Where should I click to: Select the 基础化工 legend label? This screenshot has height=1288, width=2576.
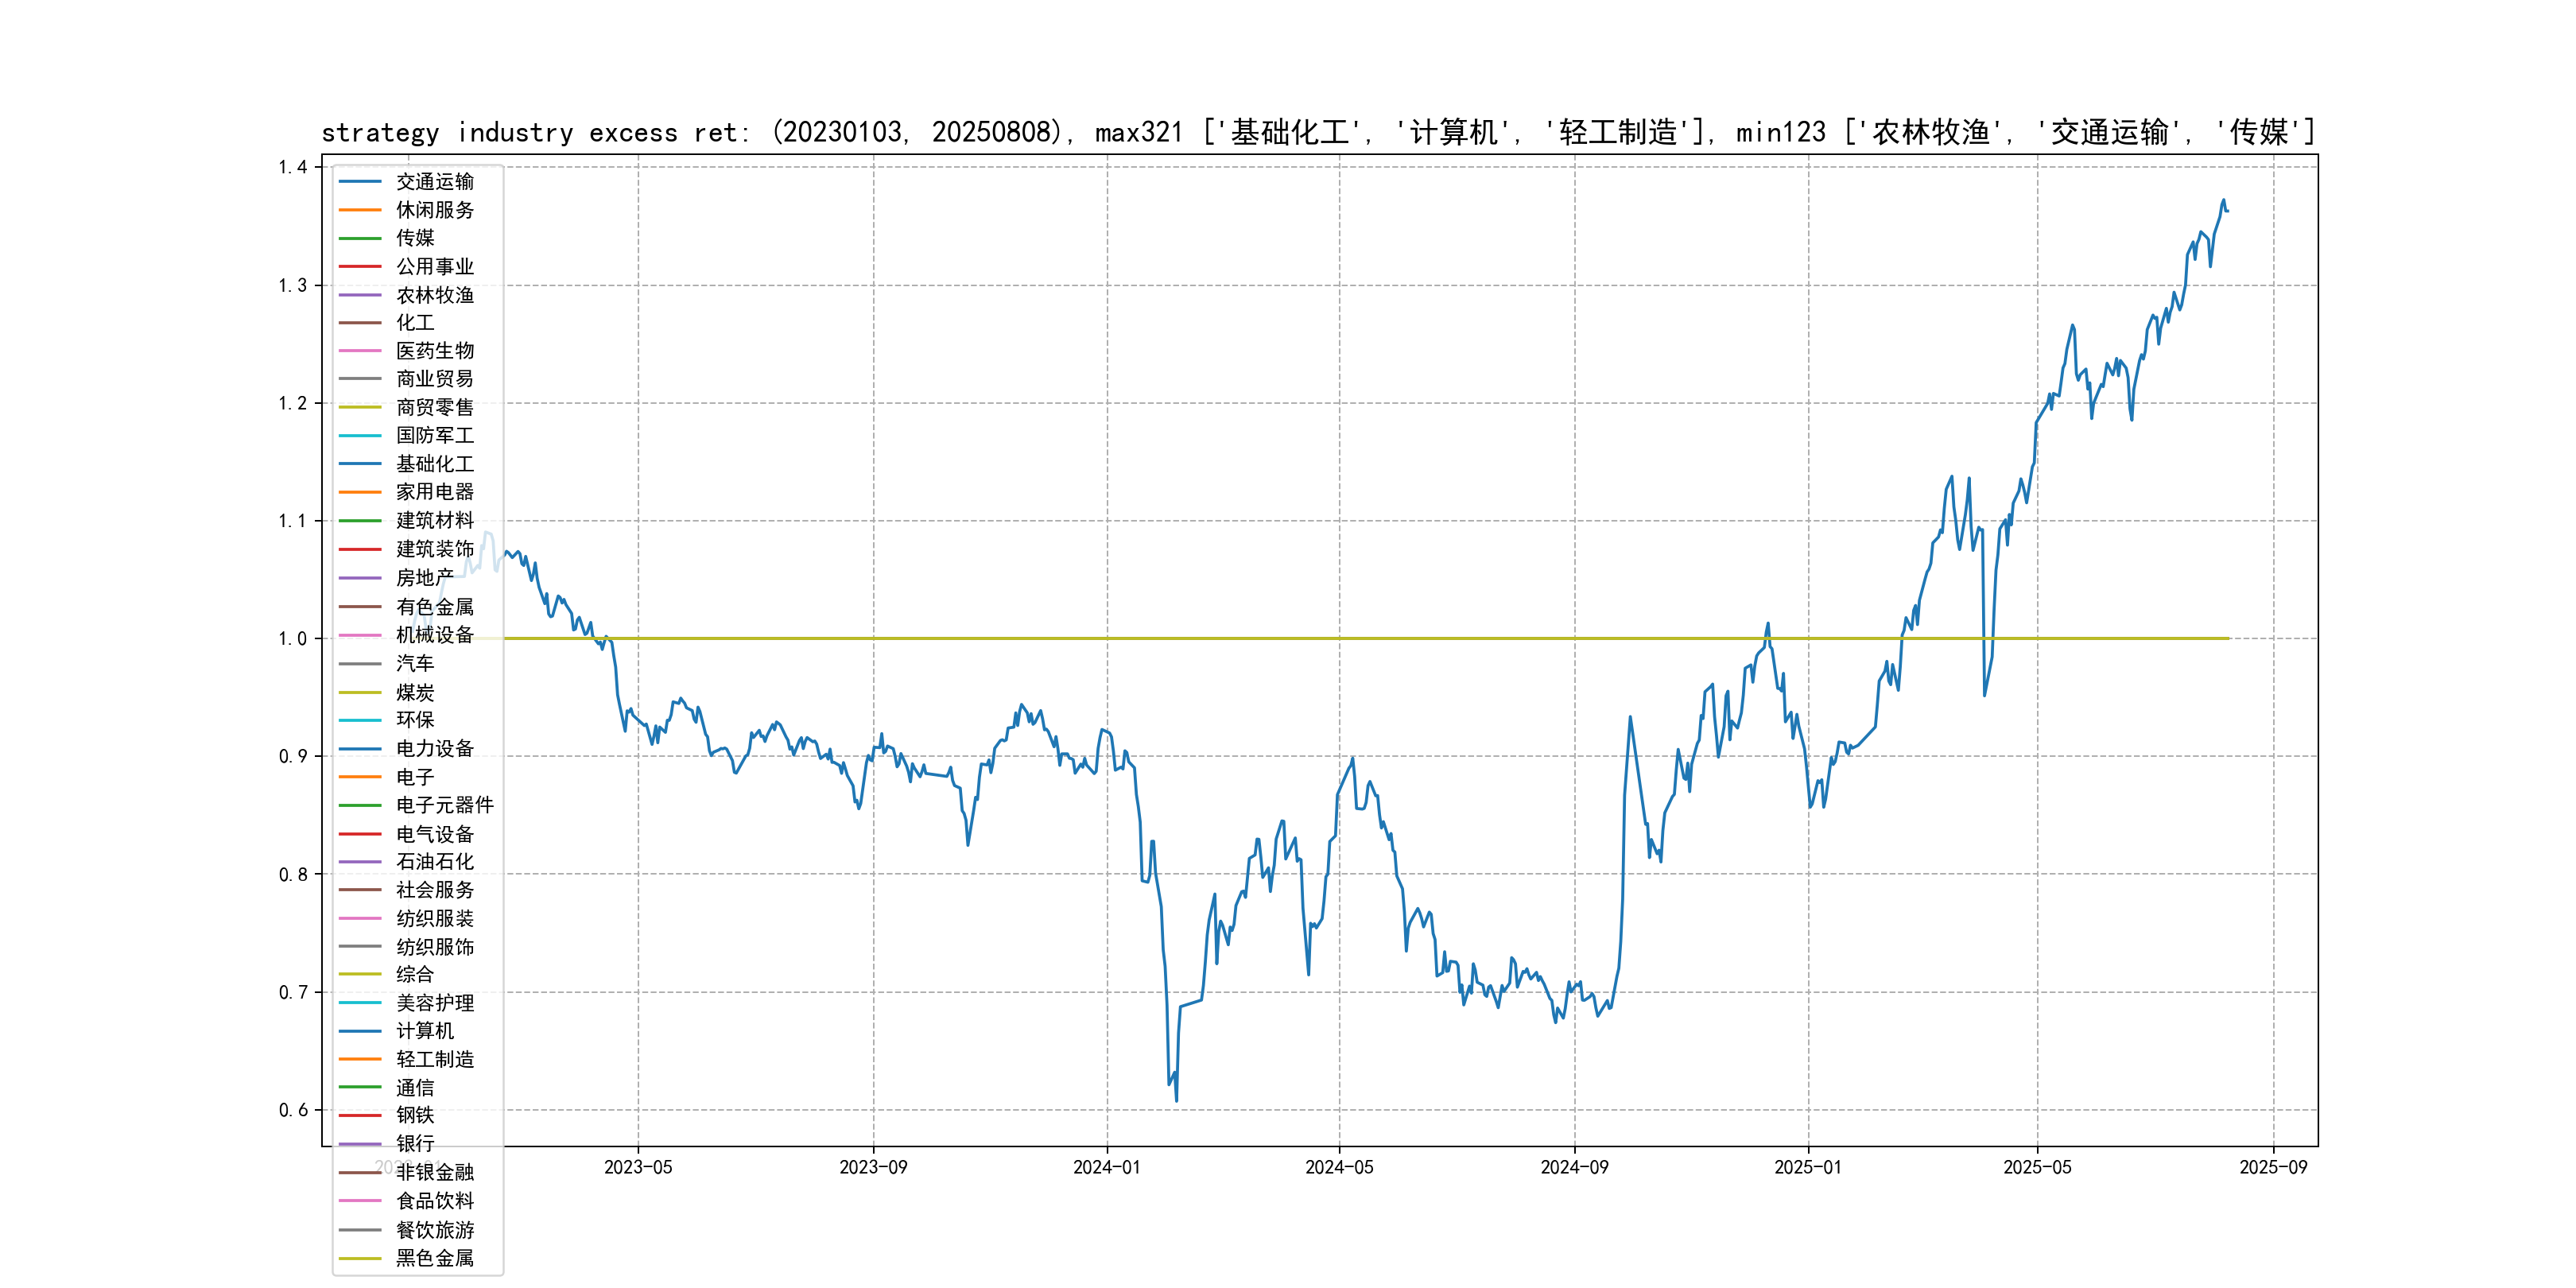coord(434,464)
